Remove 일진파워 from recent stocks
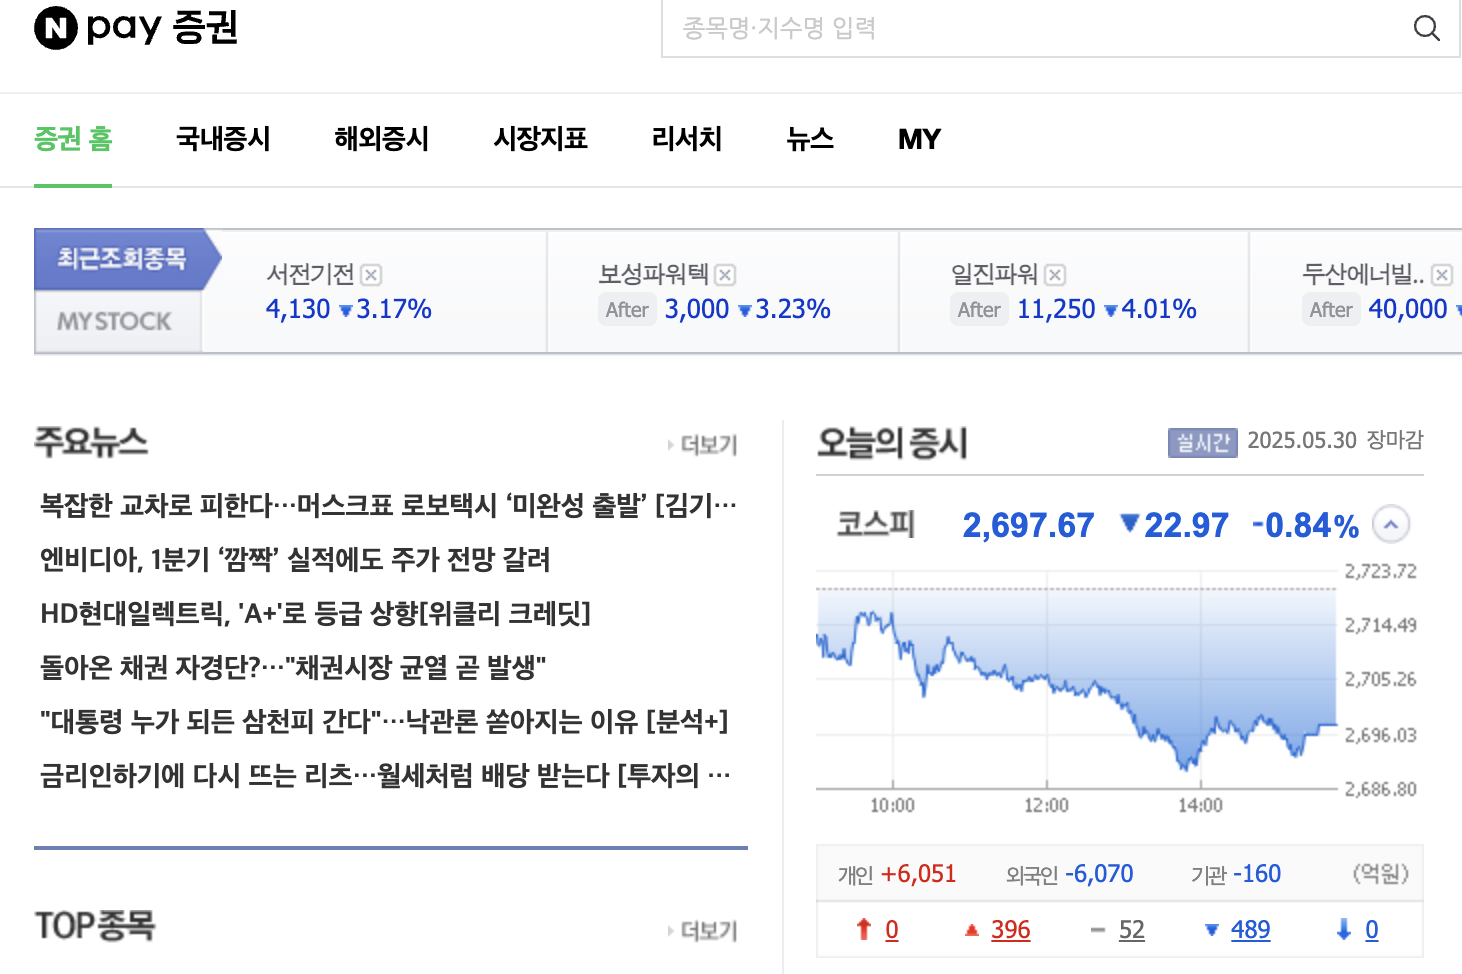 click(1056, 274)
